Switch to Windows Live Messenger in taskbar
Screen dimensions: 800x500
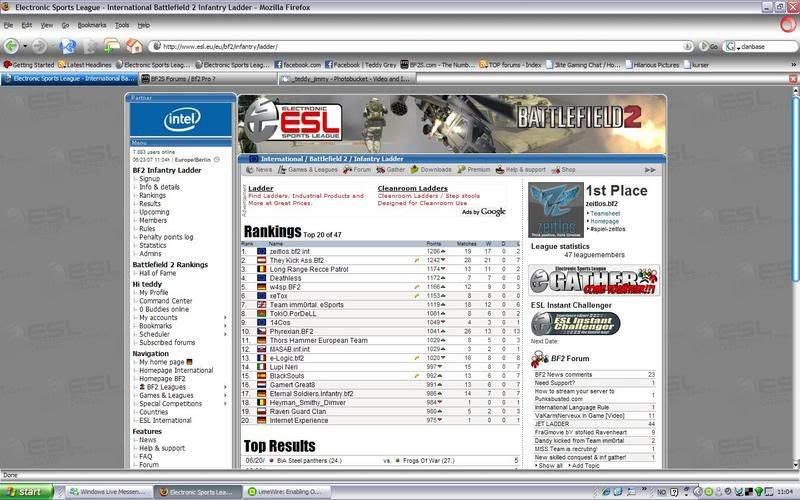coord(108,492)
